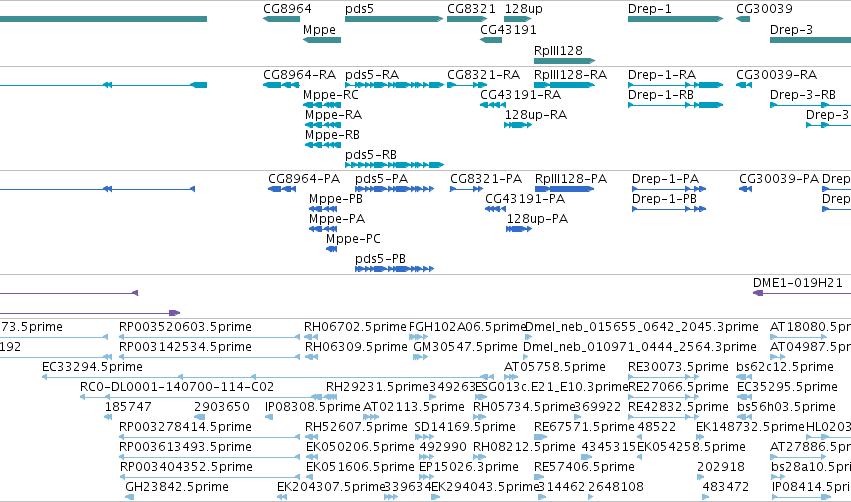Click EST RE42832.5prime
The image size is (851, 502).
click(664, 417)
